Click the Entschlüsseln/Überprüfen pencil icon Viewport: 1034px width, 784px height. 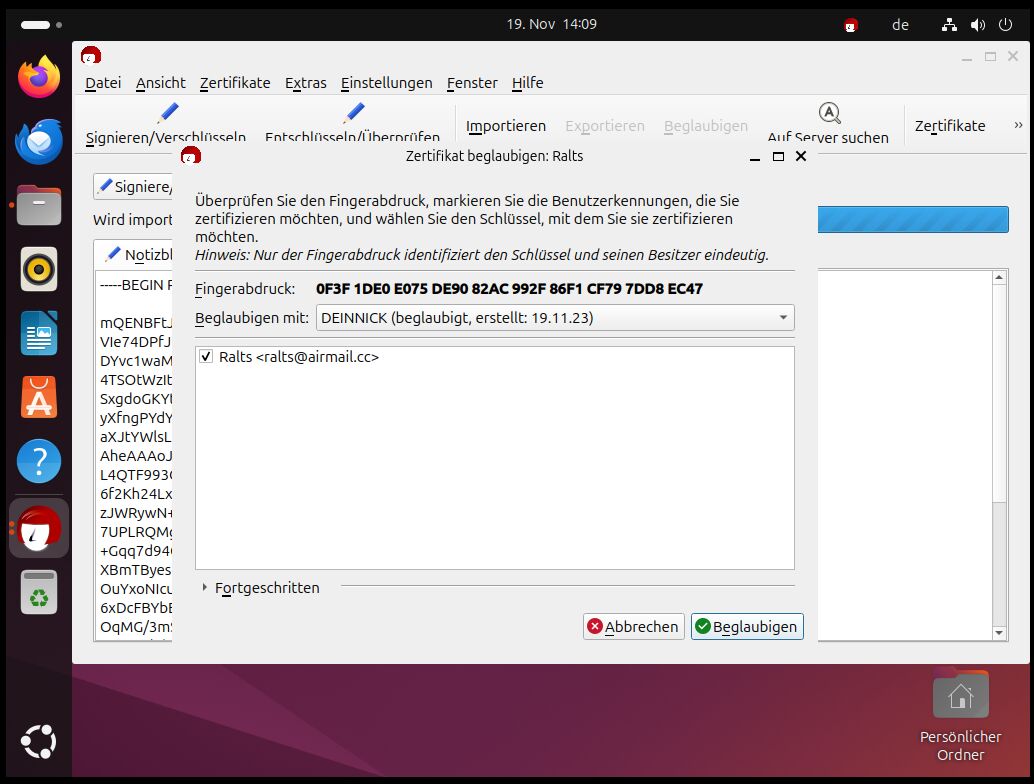pos(353,113)
